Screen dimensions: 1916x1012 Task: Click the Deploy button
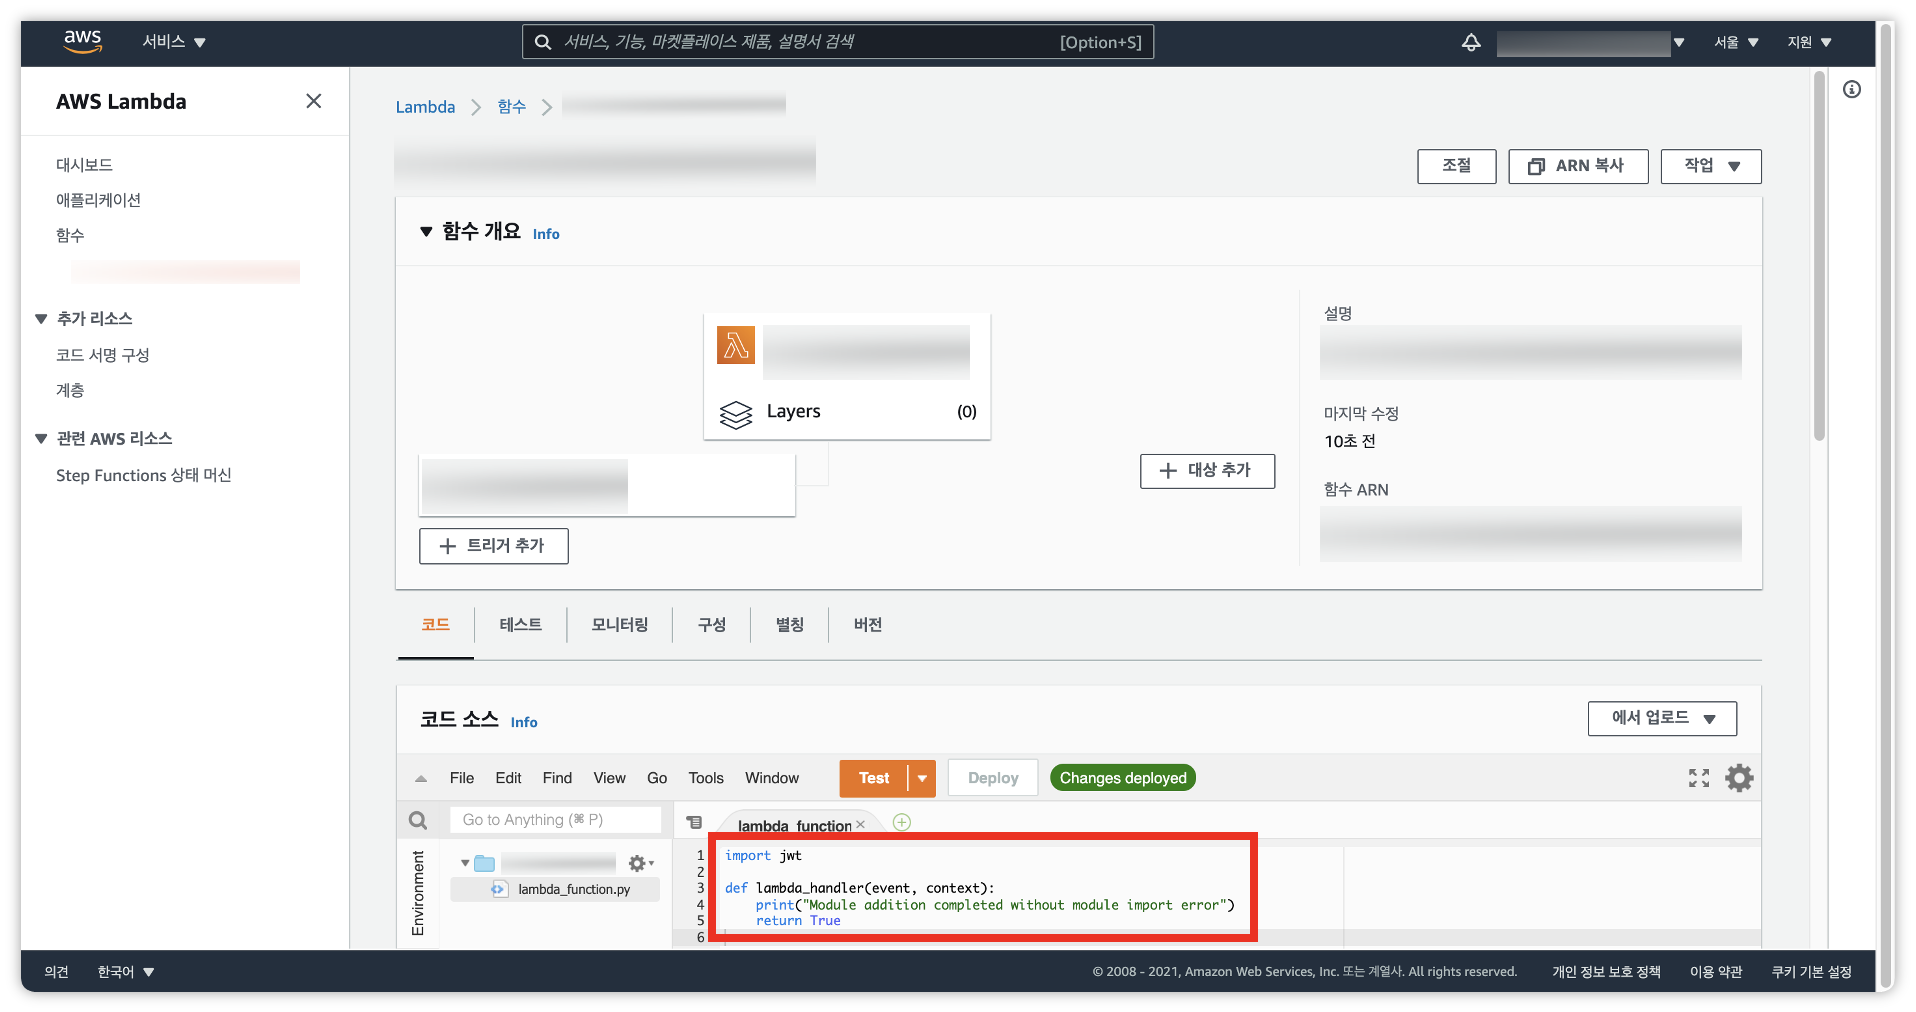[993, 778]
